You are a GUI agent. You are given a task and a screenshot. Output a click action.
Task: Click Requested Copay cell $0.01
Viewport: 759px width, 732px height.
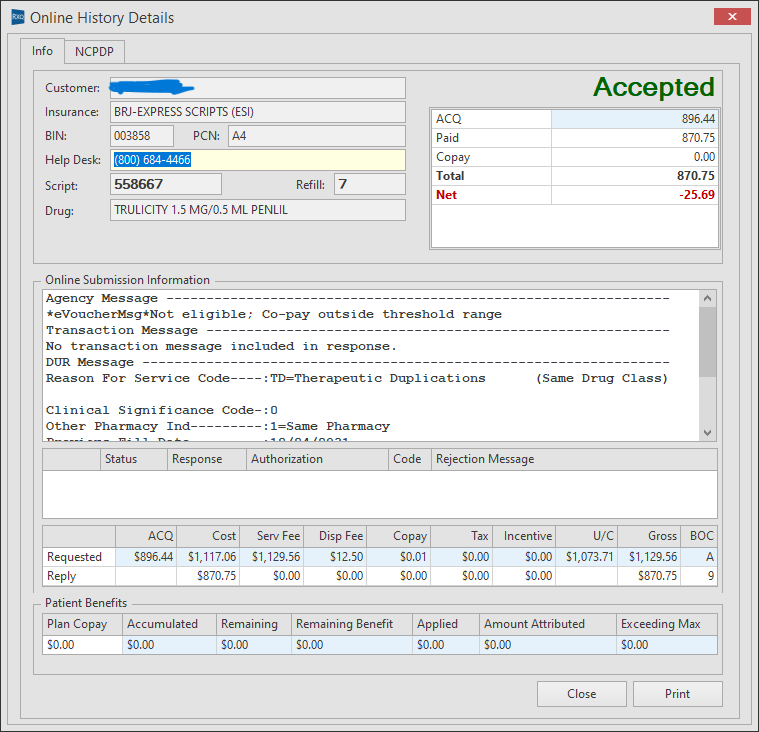[398, 557]
